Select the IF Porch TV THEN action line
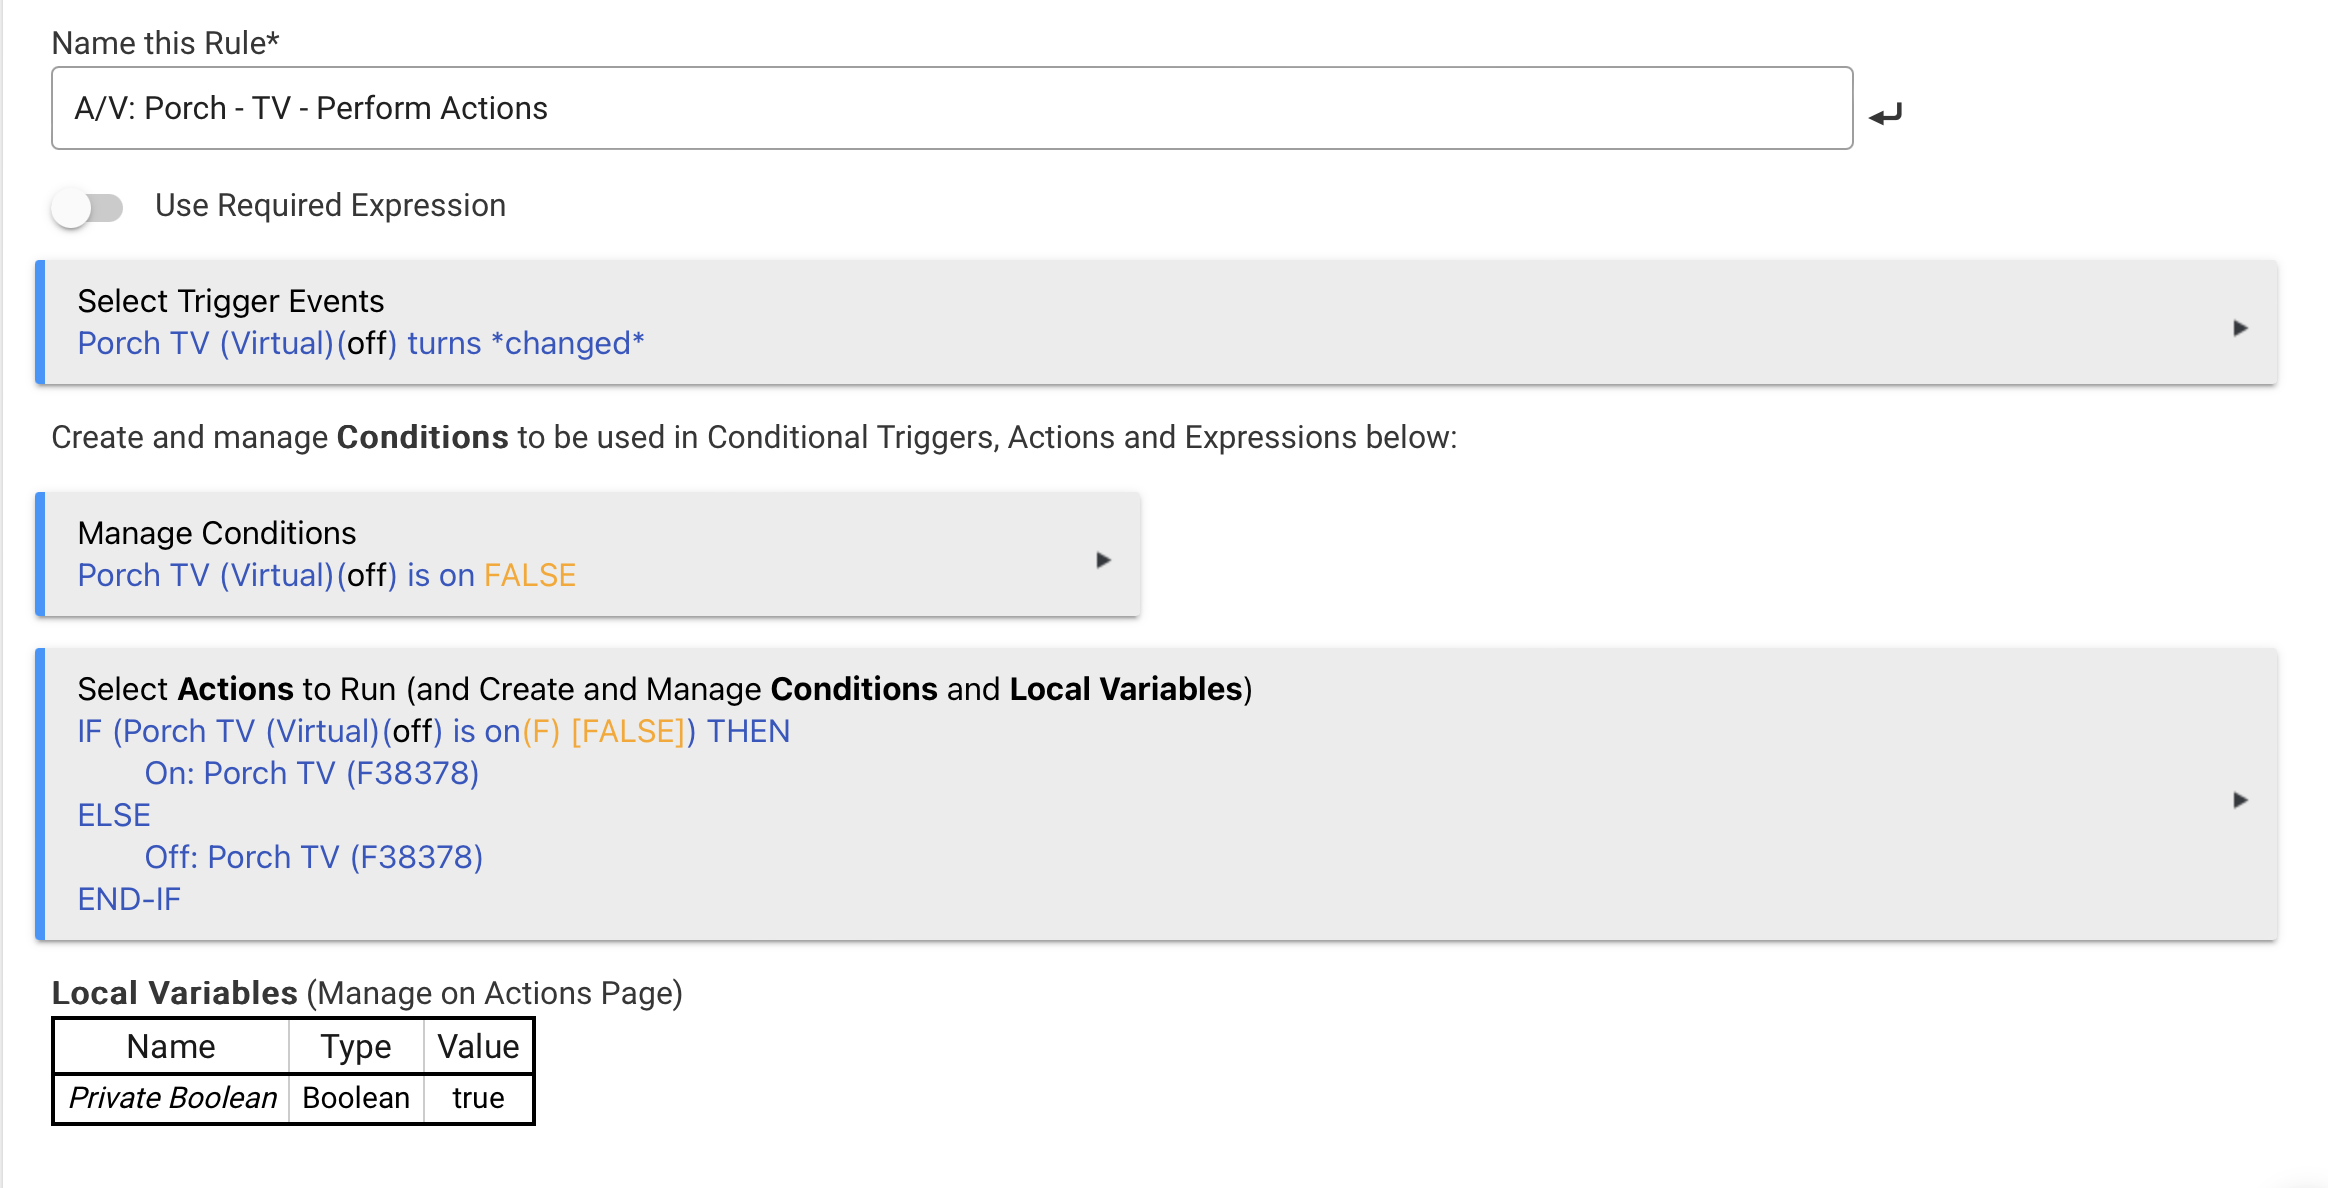The width and height of the screenshot is (2328, 1188). click(x=433, y=732)
